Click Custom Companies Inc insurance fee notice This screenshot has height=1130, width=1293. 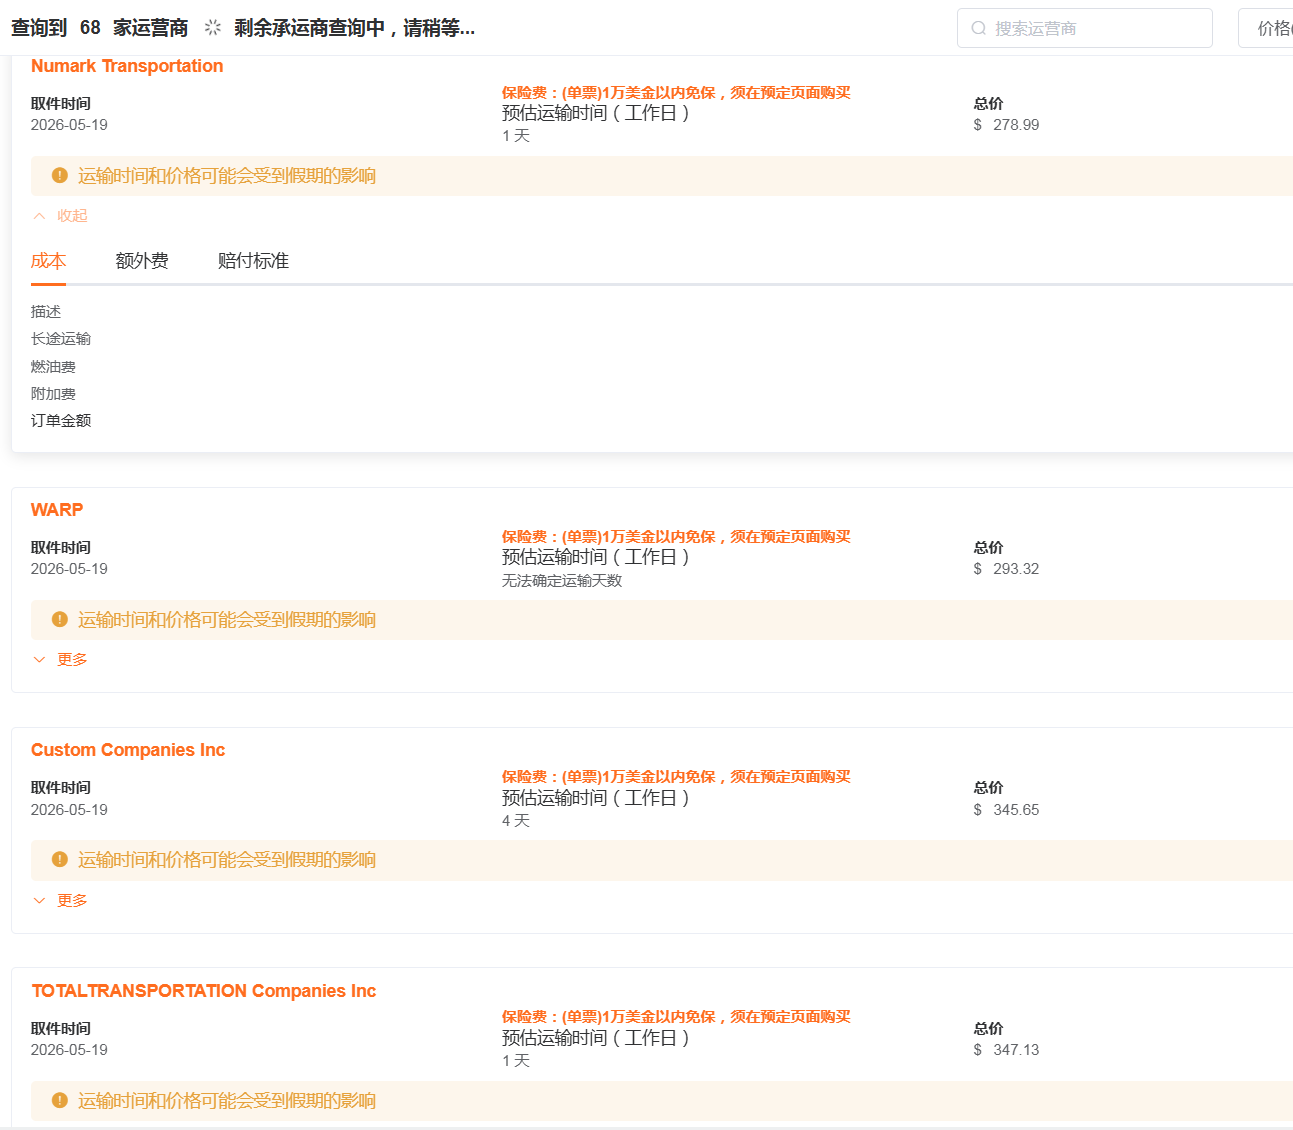tap(676, 776)
